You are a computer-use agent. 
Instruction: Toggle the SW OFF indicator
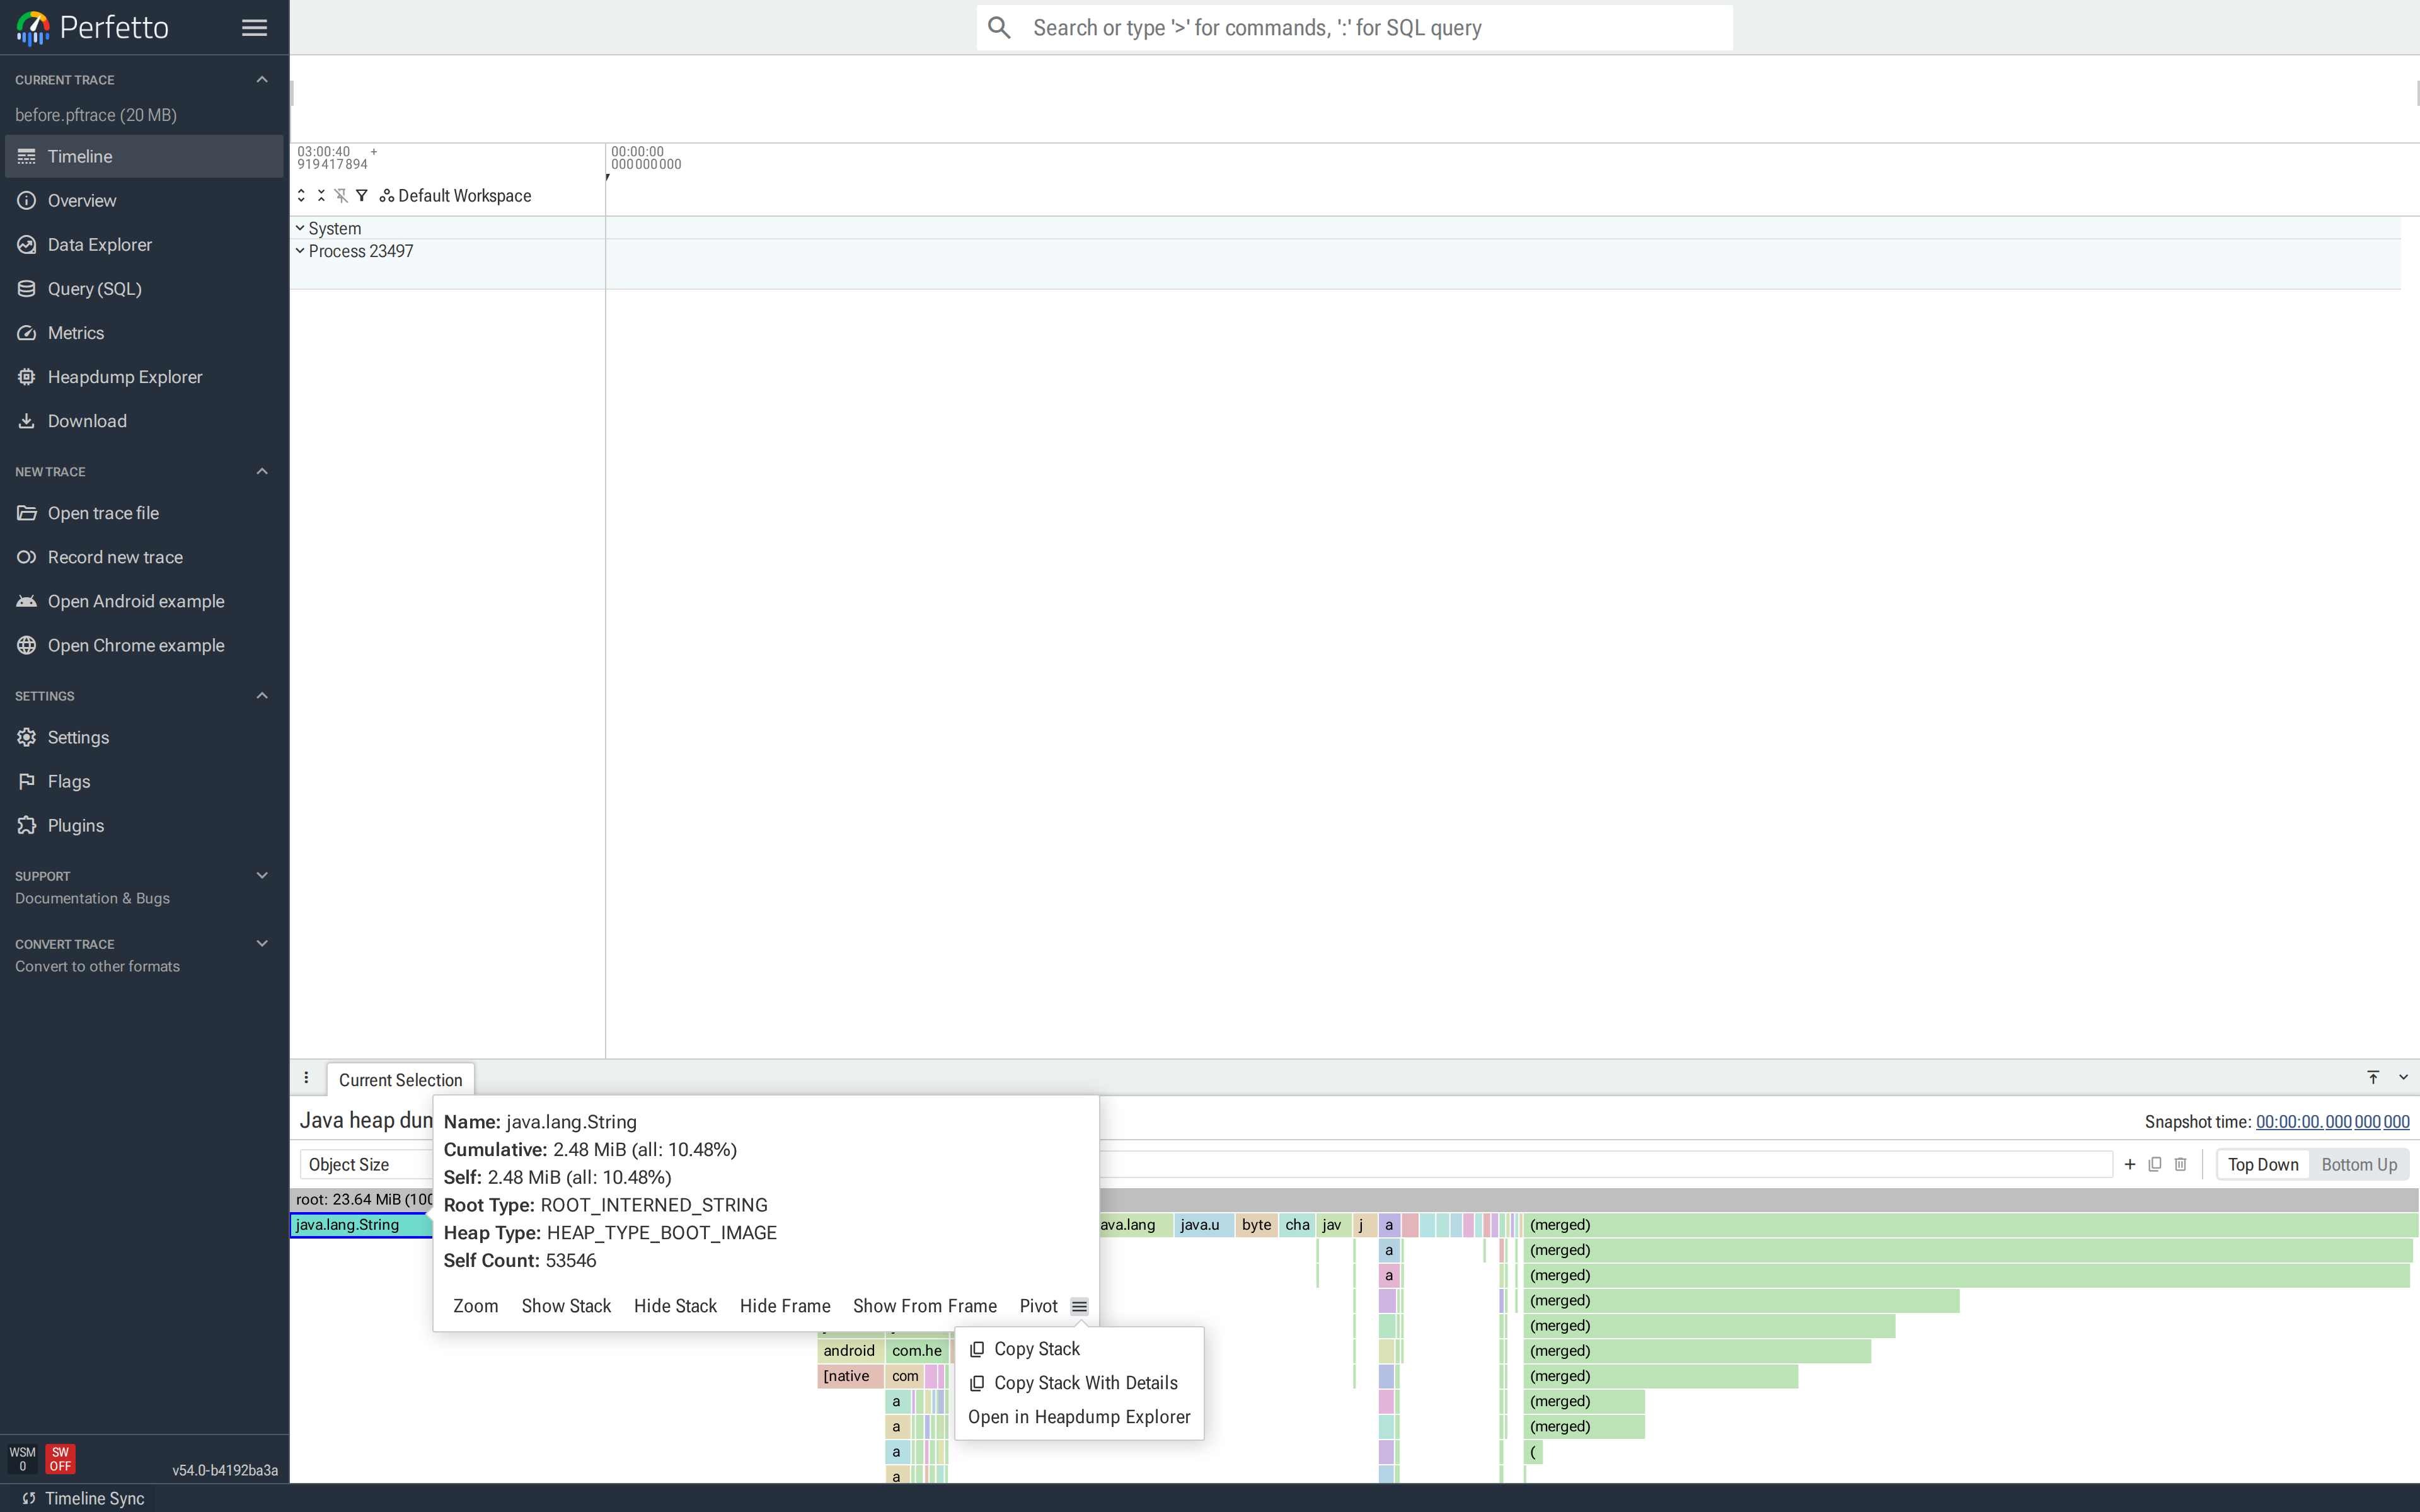61,1459
